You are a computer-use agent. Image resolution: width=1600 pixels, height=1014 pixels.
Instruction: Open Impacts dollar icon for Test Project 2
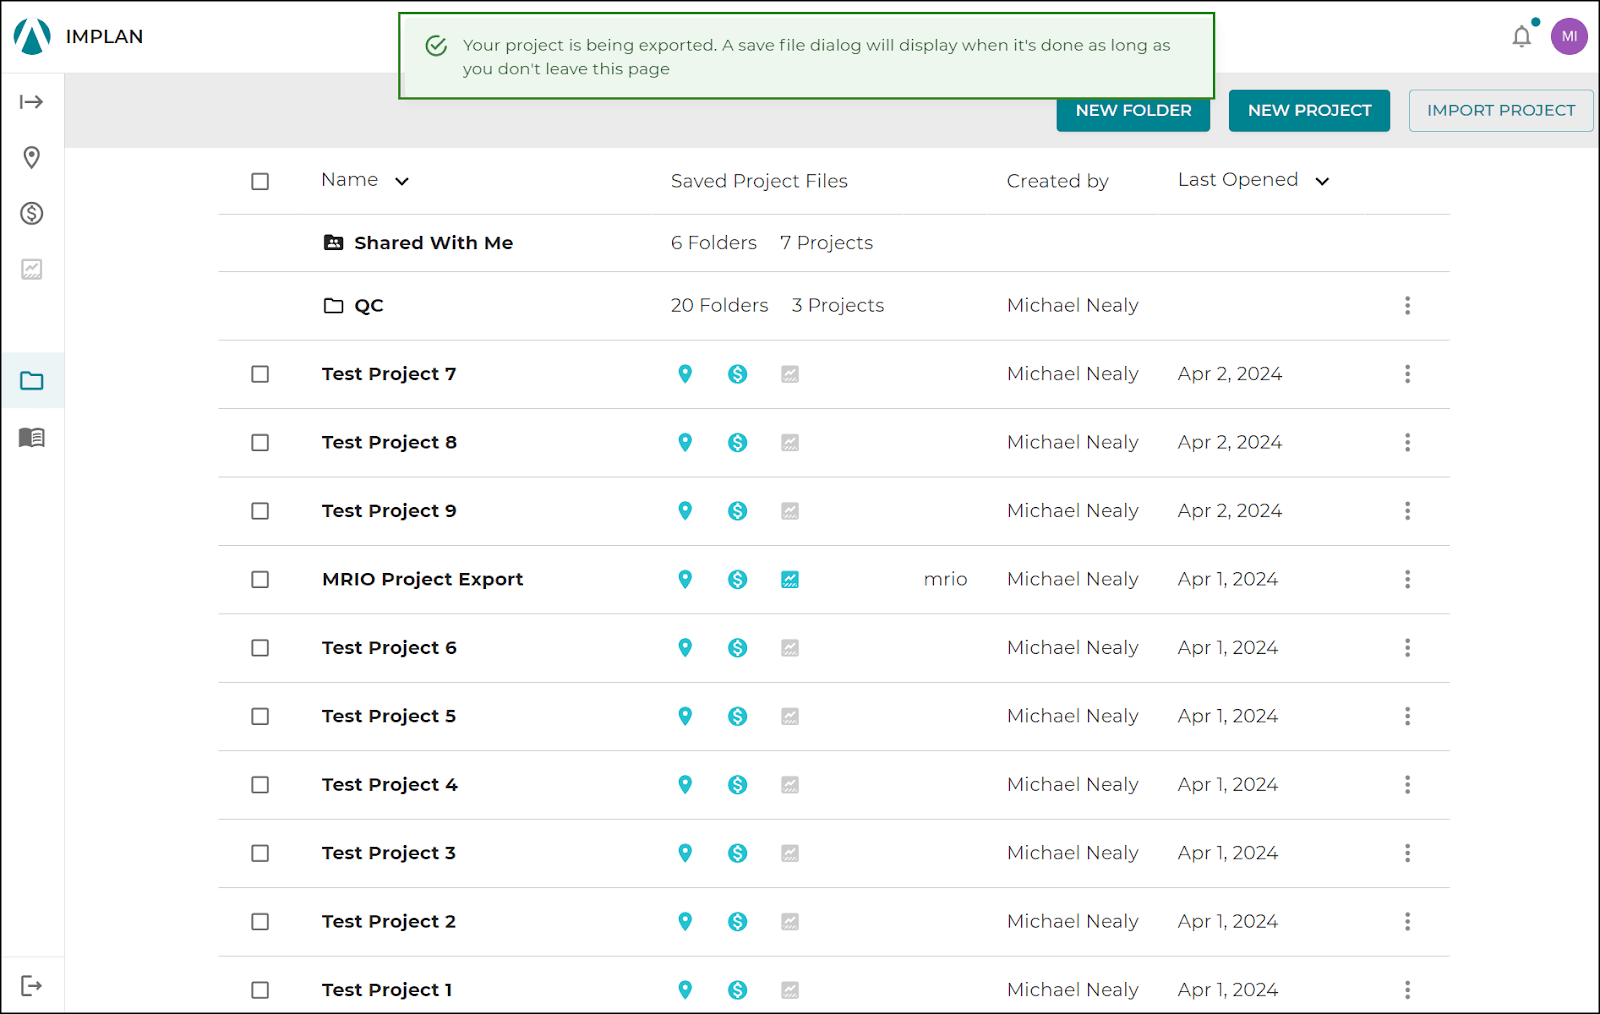[738, 922]
